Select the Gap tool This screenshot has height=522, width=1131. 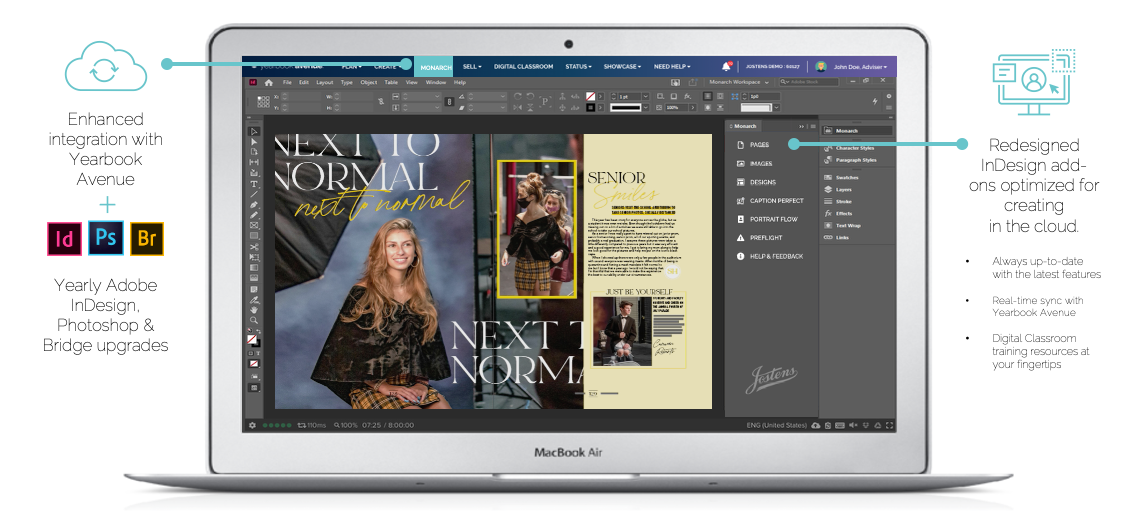tap(254, 163)
